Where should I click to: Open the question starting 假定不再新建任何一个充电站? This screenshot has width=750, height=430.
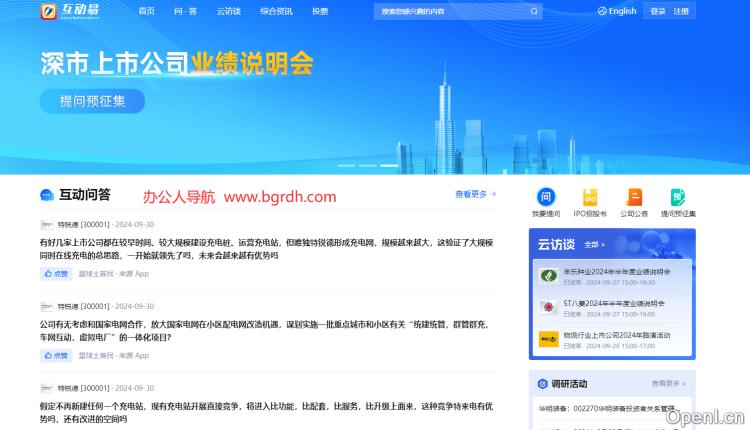click(266, 412)
